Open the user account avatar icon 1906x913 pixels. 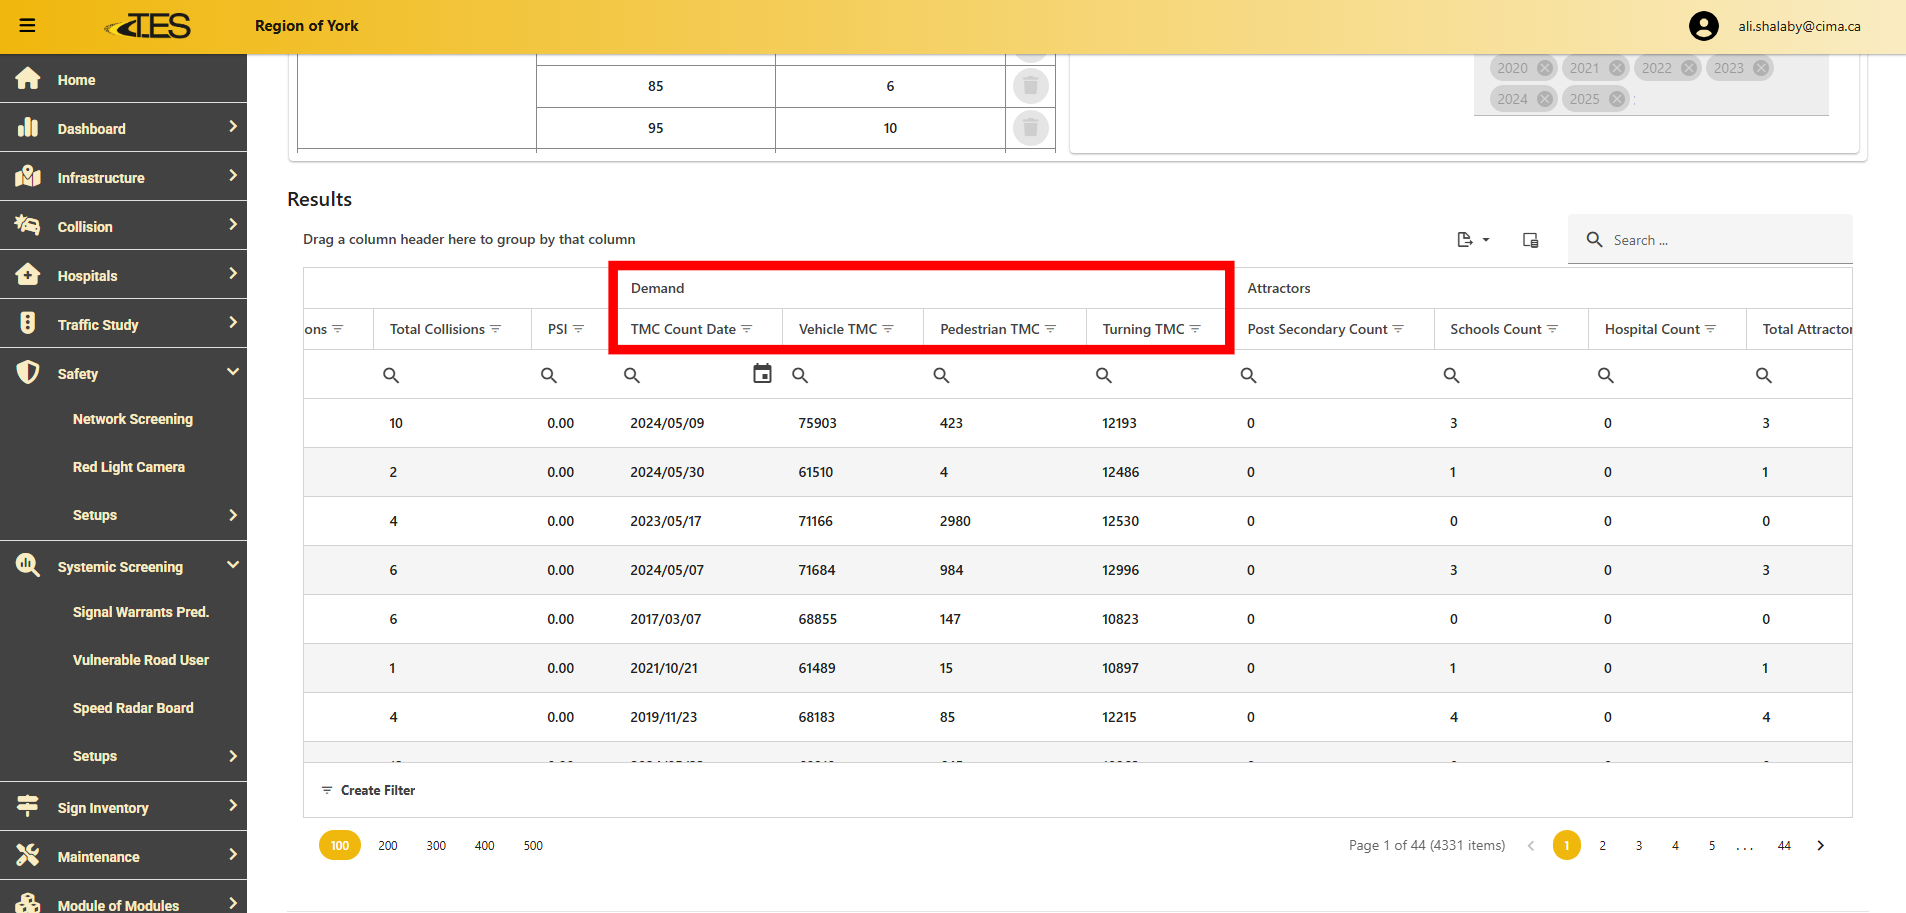[x=1703, y=26]
